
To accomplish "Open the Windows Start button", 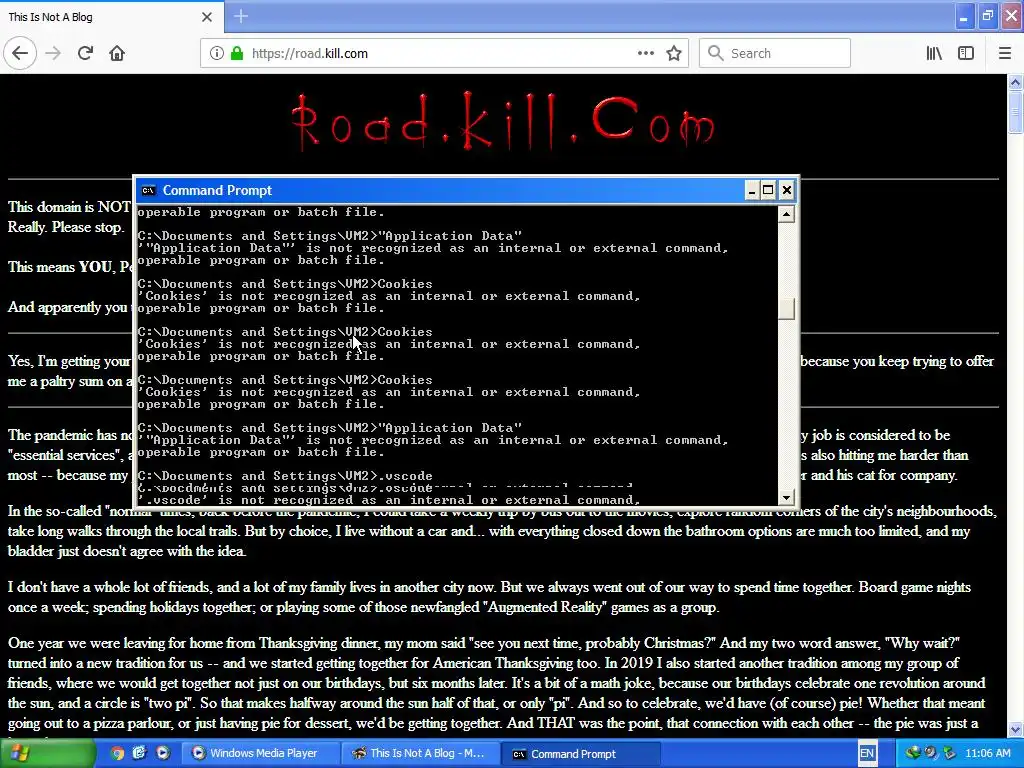I will coord(47,754).
